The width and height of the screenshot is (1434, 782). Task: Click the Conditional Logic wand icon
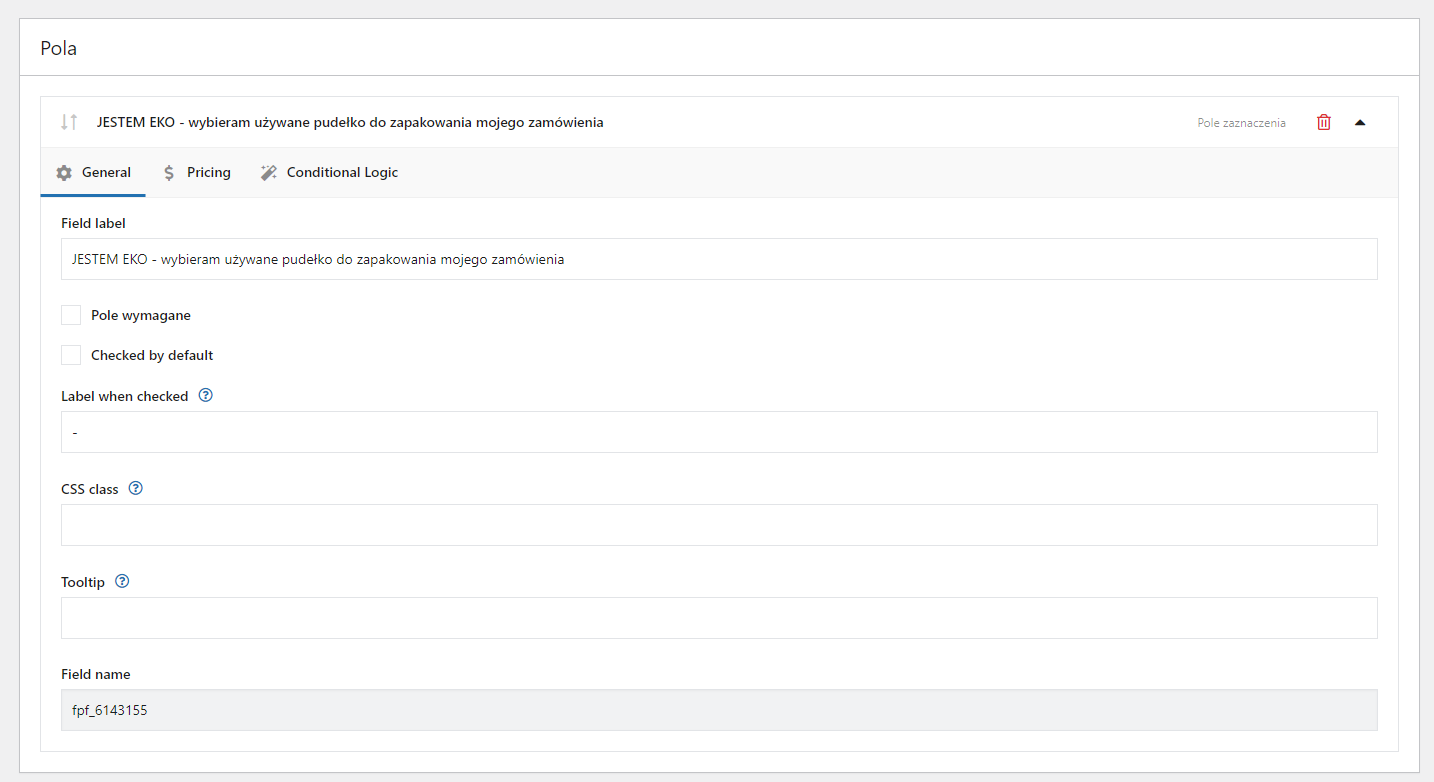(269, 173)
